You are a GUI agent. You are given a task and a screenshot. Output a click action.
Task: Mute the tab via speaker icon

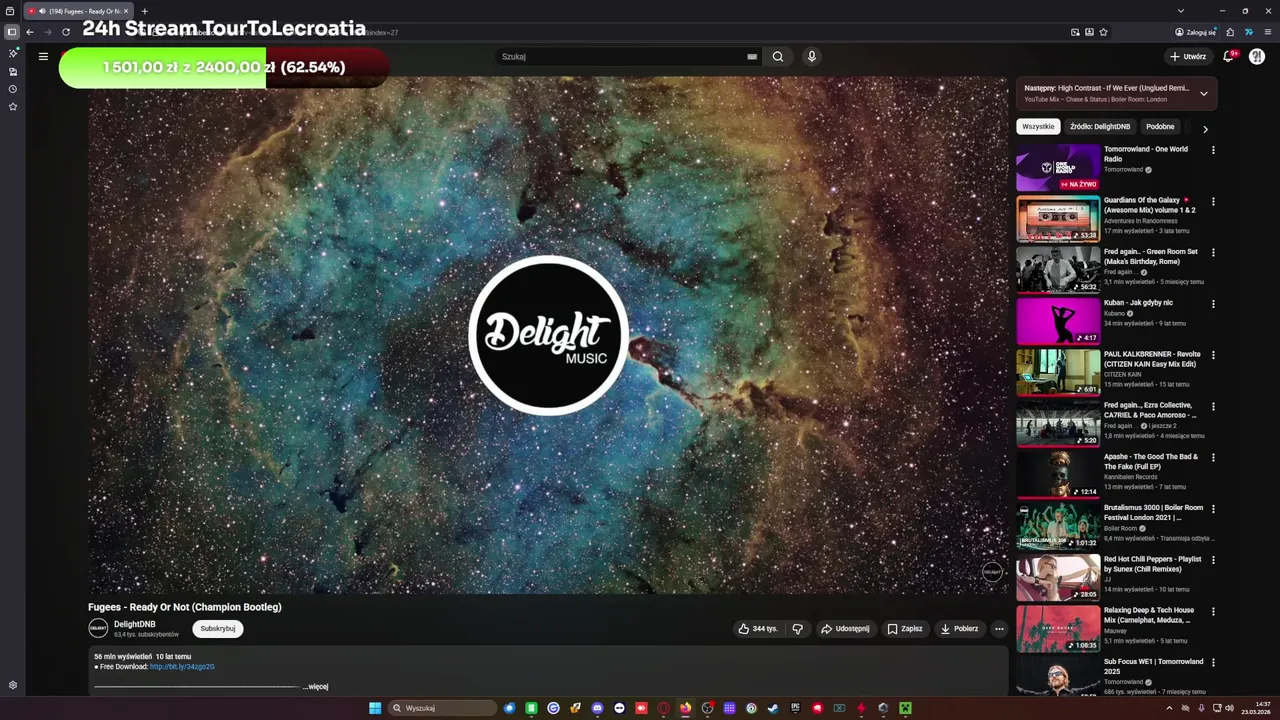click(x=42, y=11)
